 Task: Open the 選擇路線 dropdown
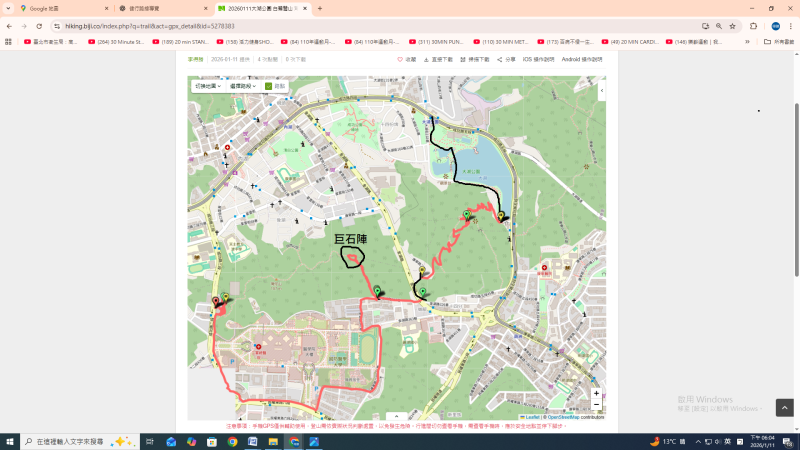pyautogui.click(x=243, y=87)
